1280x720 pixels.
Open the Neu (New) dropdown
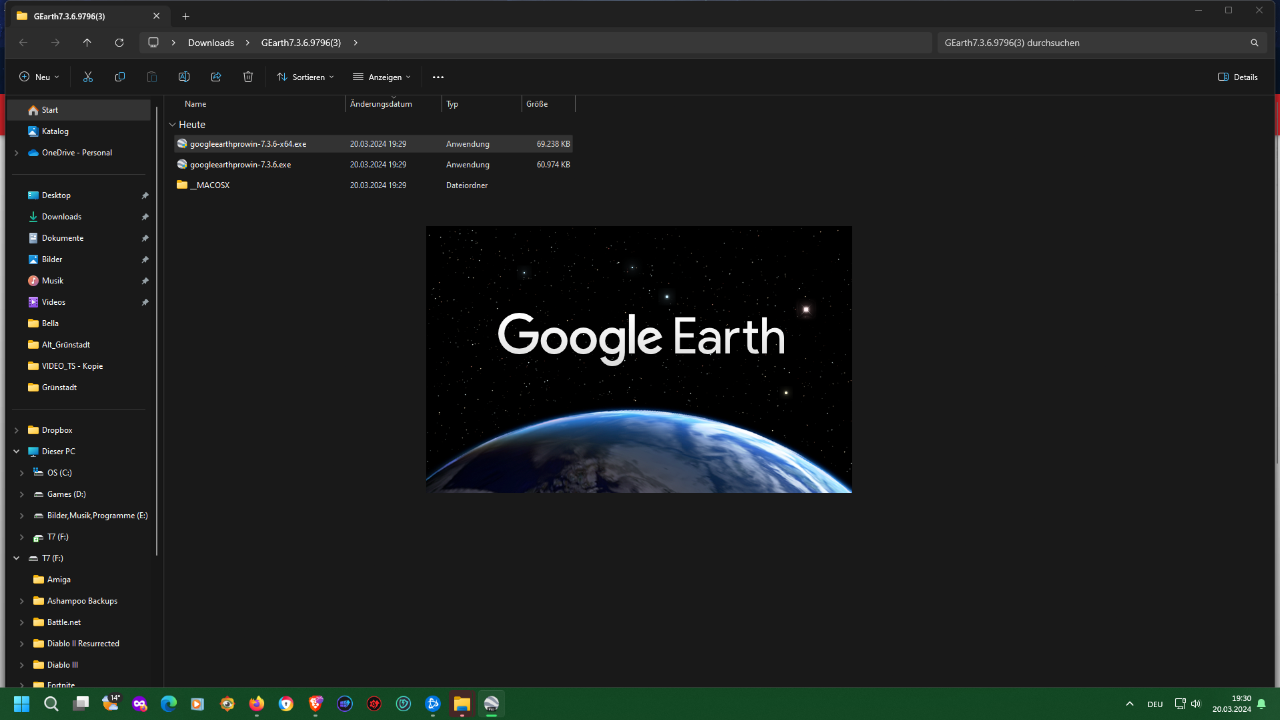[x=39, y=77]
